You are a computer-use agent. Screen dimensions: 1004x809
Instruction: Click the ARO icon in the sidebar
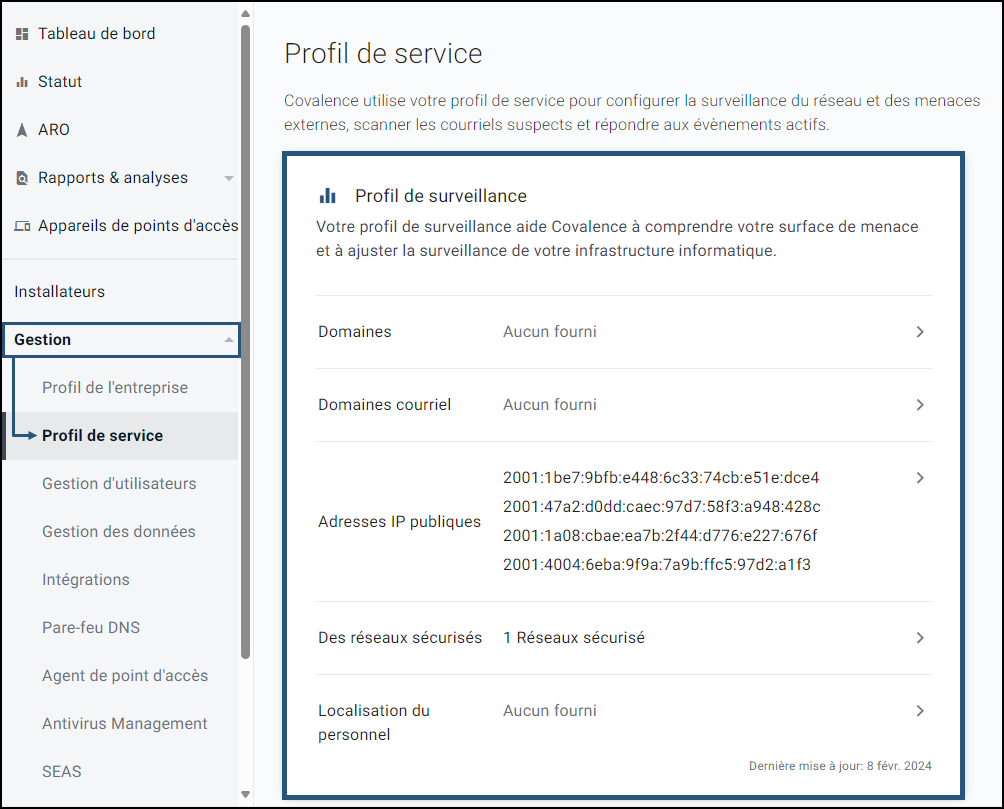click(x=20, y=129)
